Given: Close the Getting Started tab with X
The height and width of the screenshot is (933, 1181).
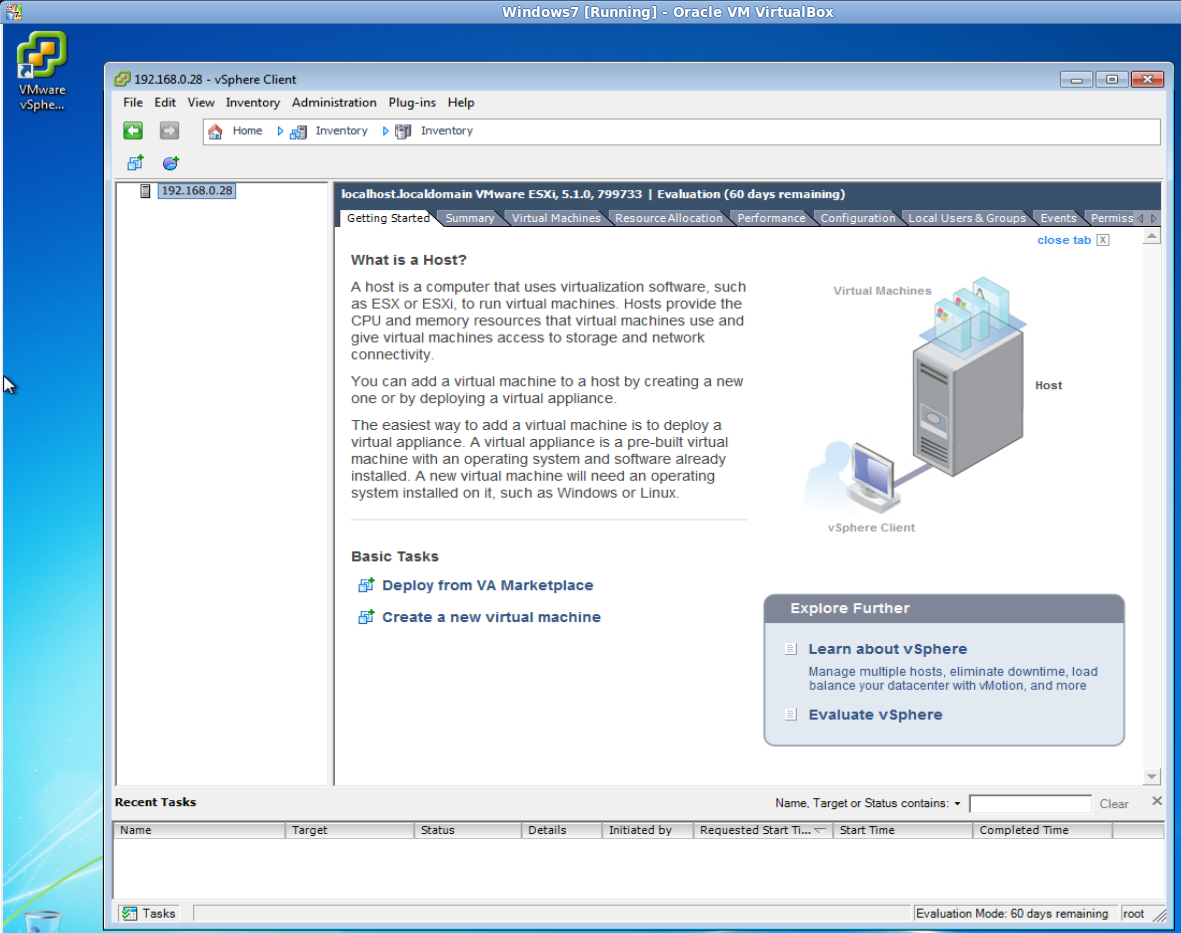Looking at the screenshot, I should click(1103, 240).
